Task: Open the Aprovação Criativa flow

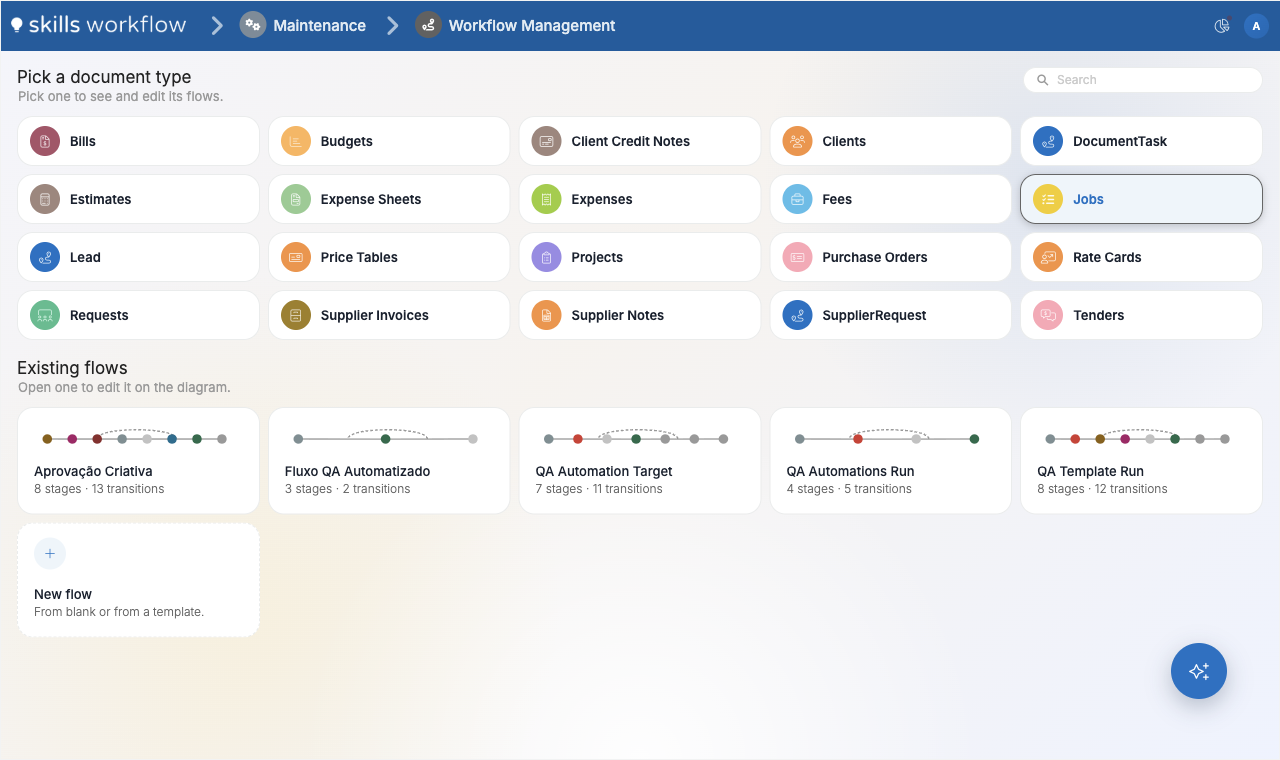Action: [x=138, y=461]
